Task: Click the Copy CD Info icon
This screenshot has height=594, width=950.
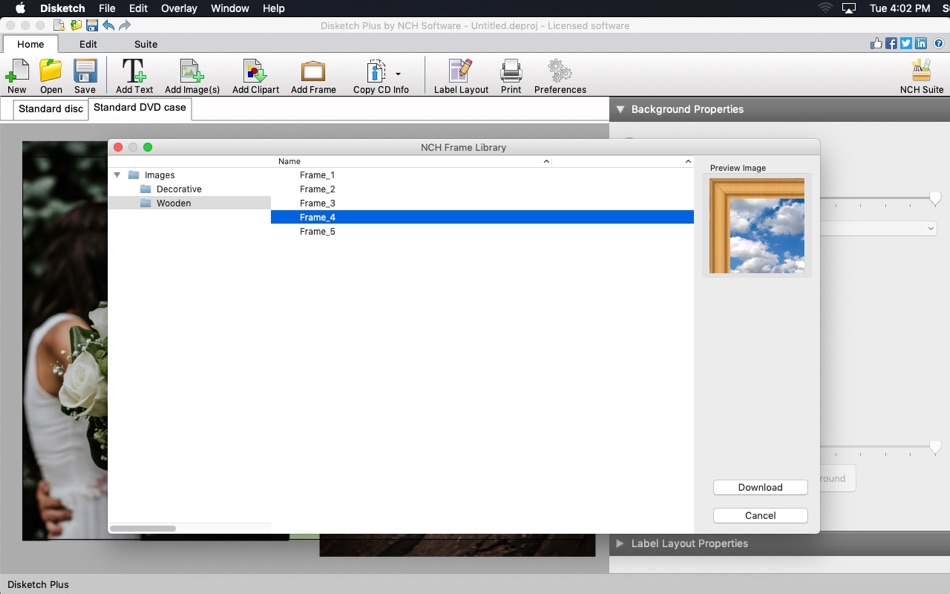Action: 376,71
